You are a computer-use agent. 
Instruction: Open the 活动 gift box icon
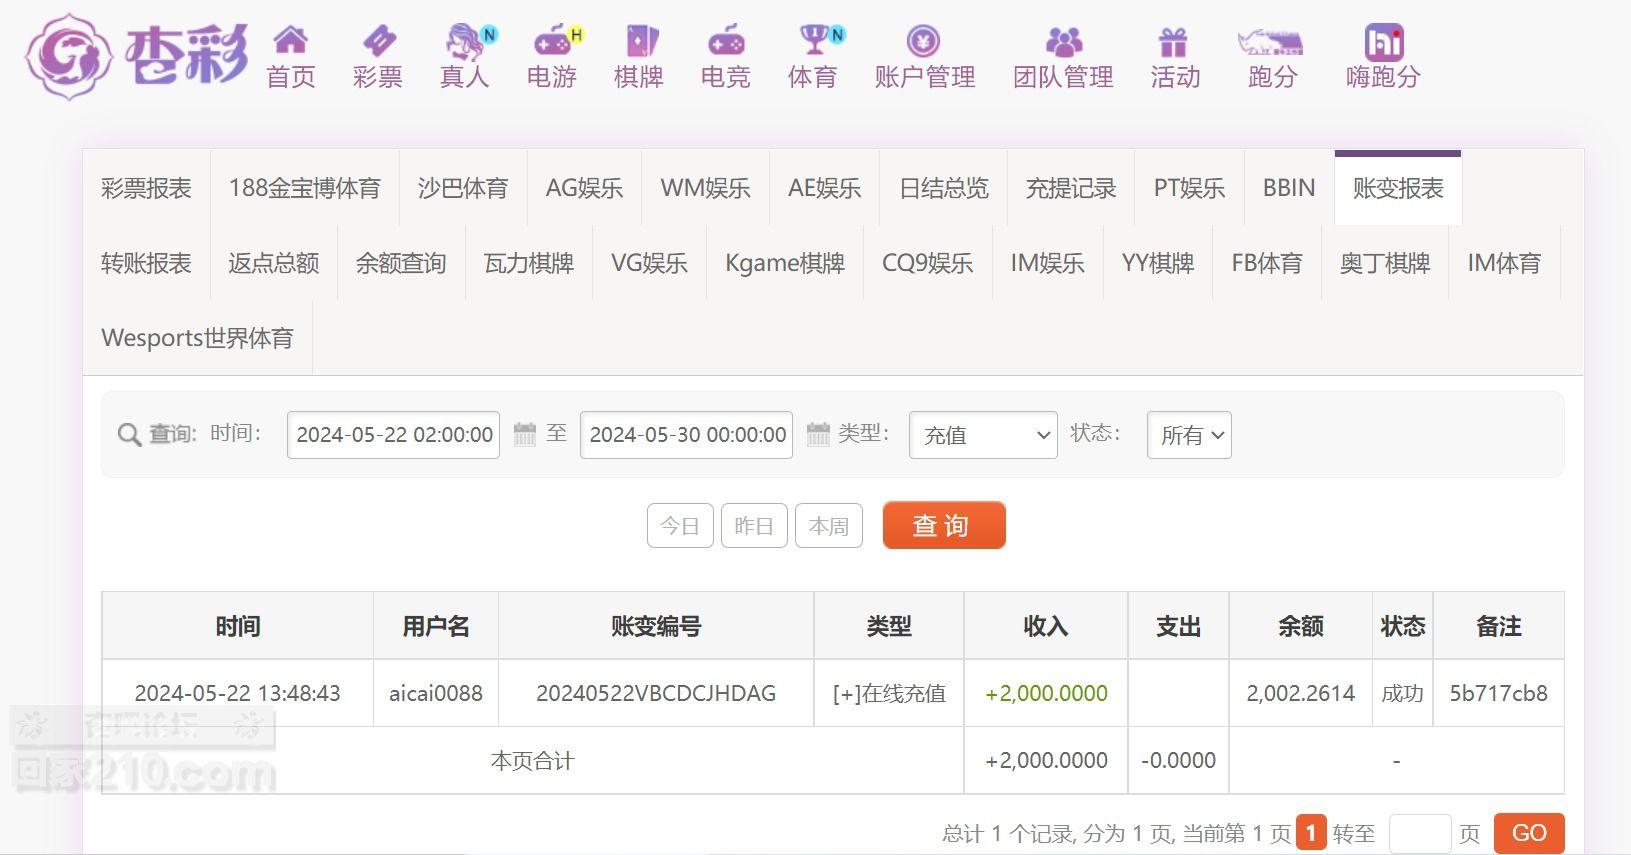click(1173, 41)
